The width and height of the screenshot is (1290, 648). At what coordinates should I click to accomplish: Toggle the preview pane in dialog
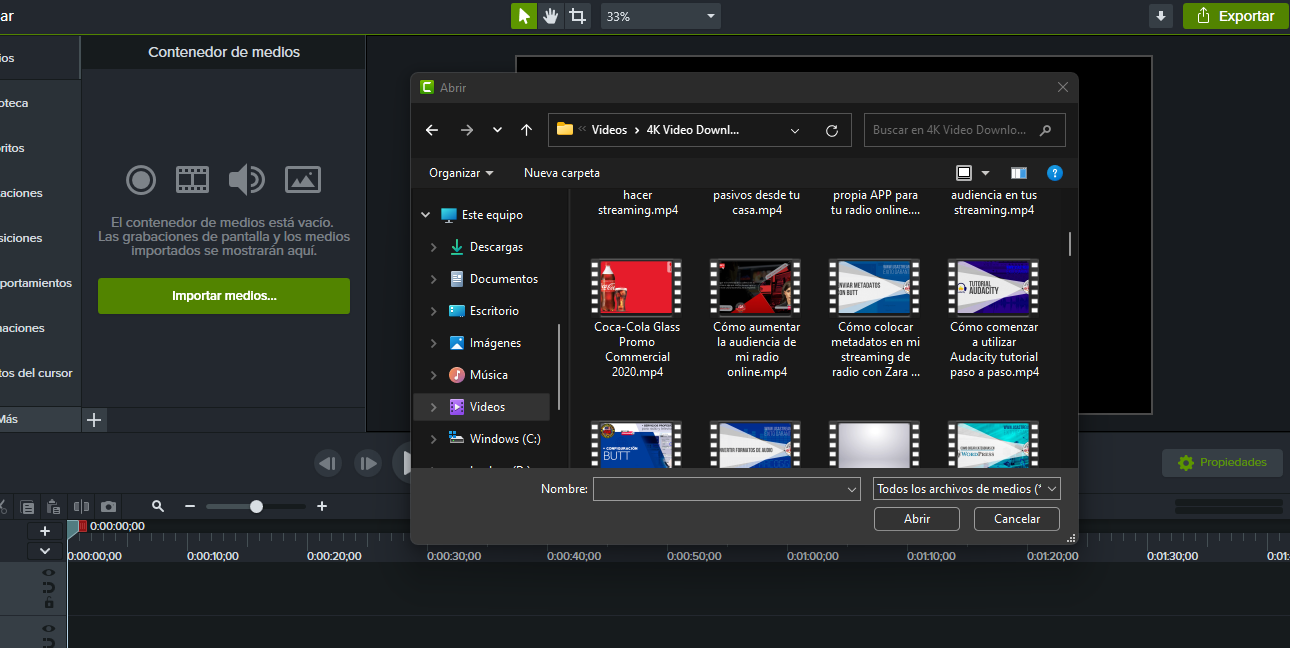click(1019, 173)
